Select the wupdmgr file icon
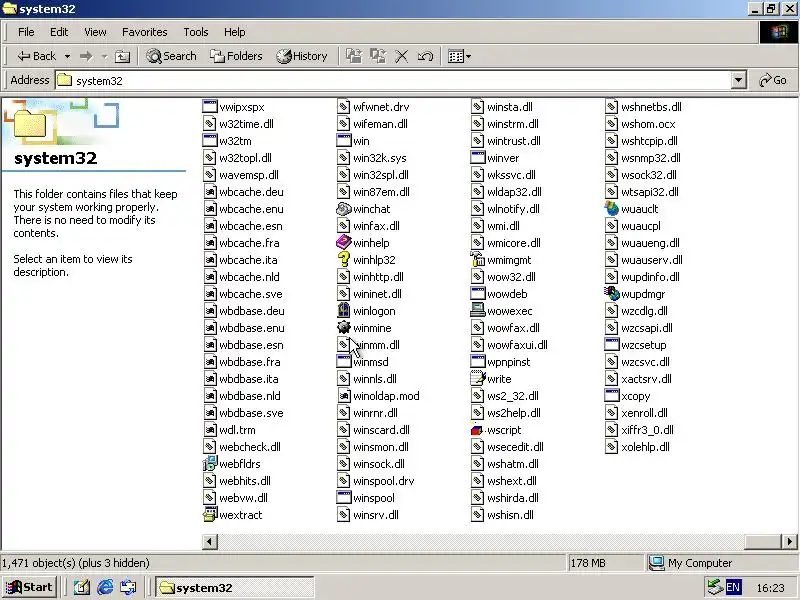This screenshot has height=600, width=800. tap(612, 294)
